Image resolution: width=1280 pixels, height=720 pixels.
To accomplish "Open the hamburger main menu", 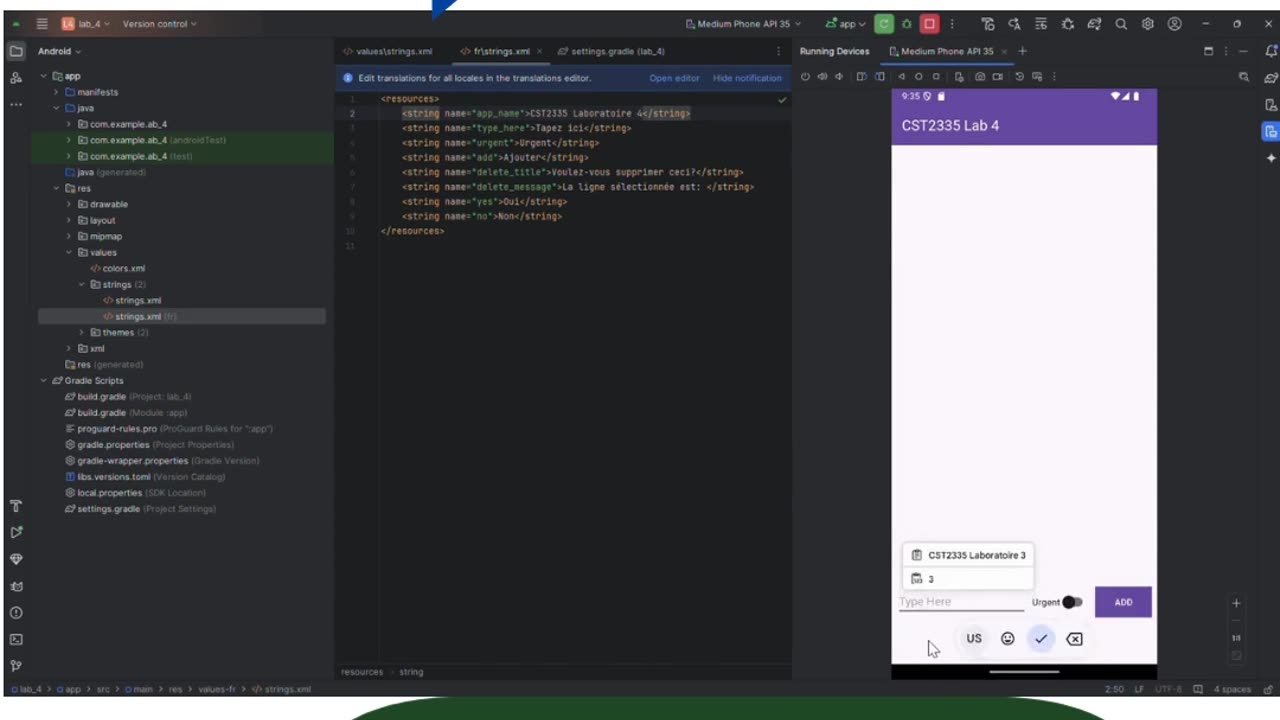I will [x=42, y=24].
